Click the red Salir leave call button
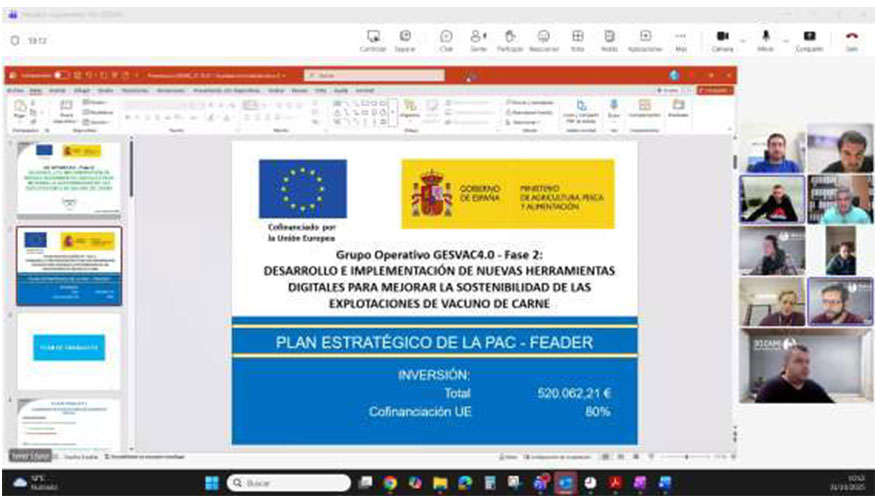This screenshot has width=875, height=500. click(x=852, y=41)
